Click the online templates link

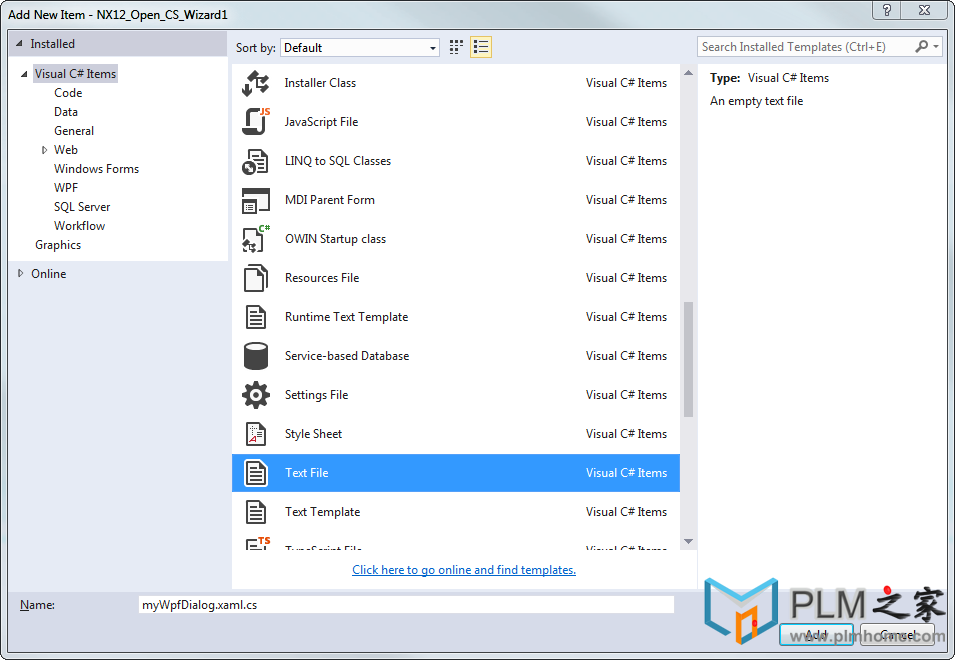[463, 570]
